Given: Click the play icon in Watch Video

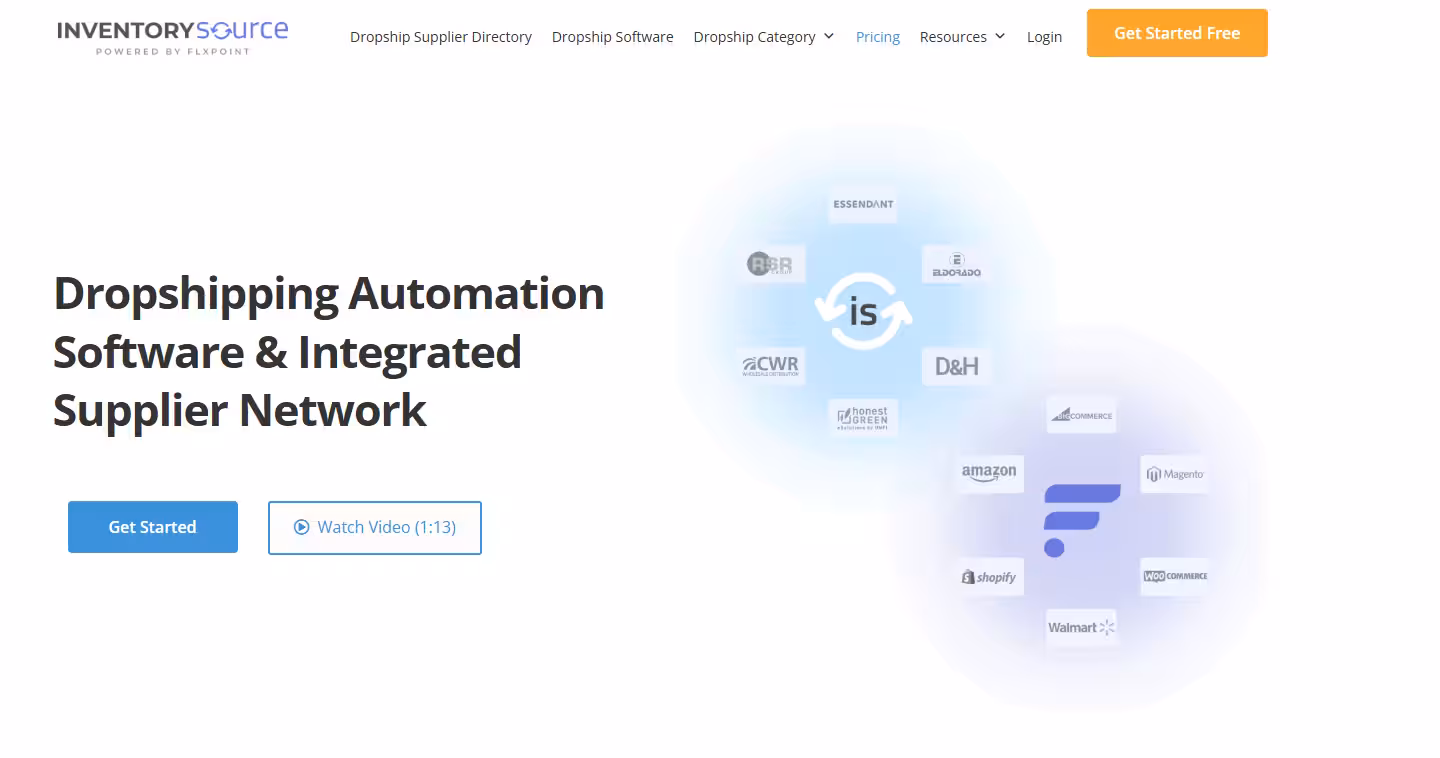Looking at the screenshot, I should tap(301, 527).
